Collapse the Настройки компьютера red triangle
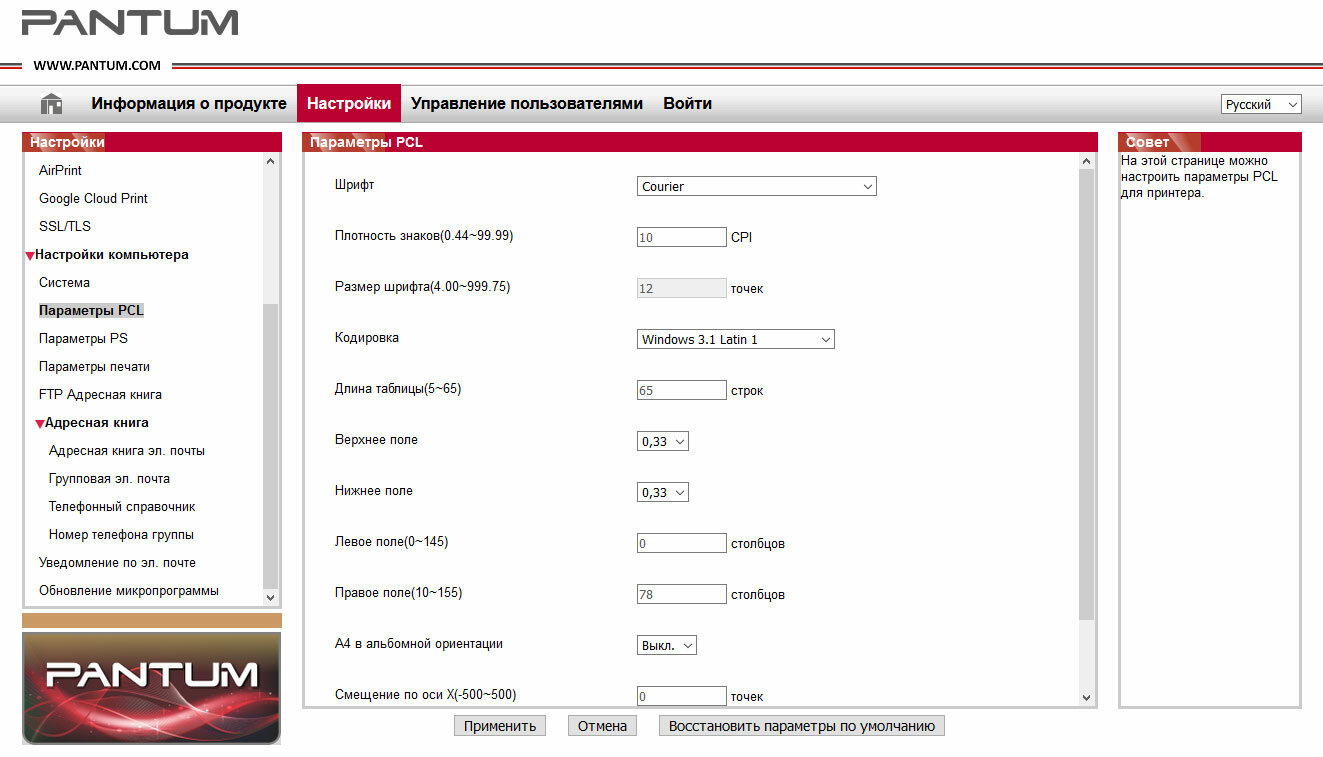 [30, 256]
